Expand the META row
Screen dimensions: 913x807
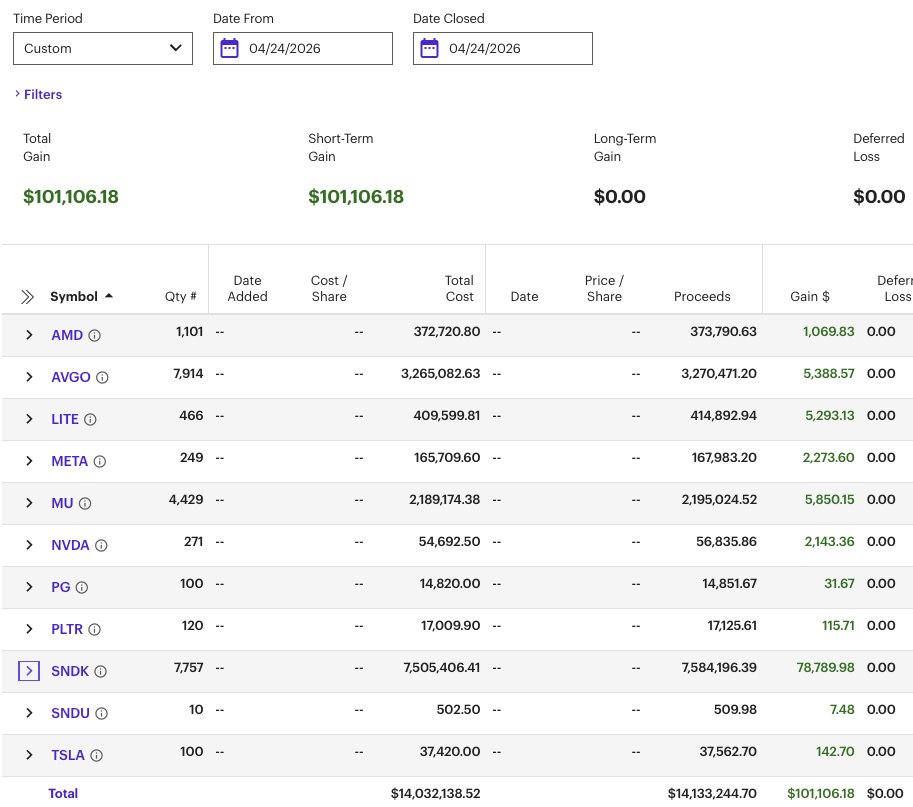pos(29,461)
